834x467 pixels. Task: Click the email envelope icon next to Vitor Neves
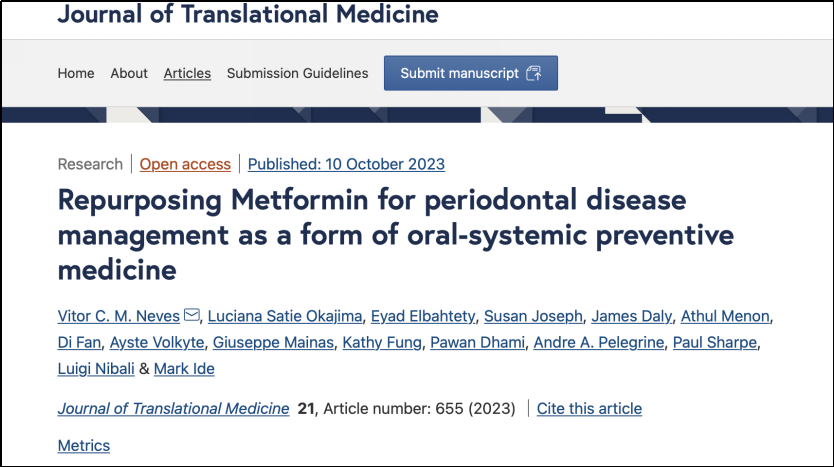[x=191, y=315]
